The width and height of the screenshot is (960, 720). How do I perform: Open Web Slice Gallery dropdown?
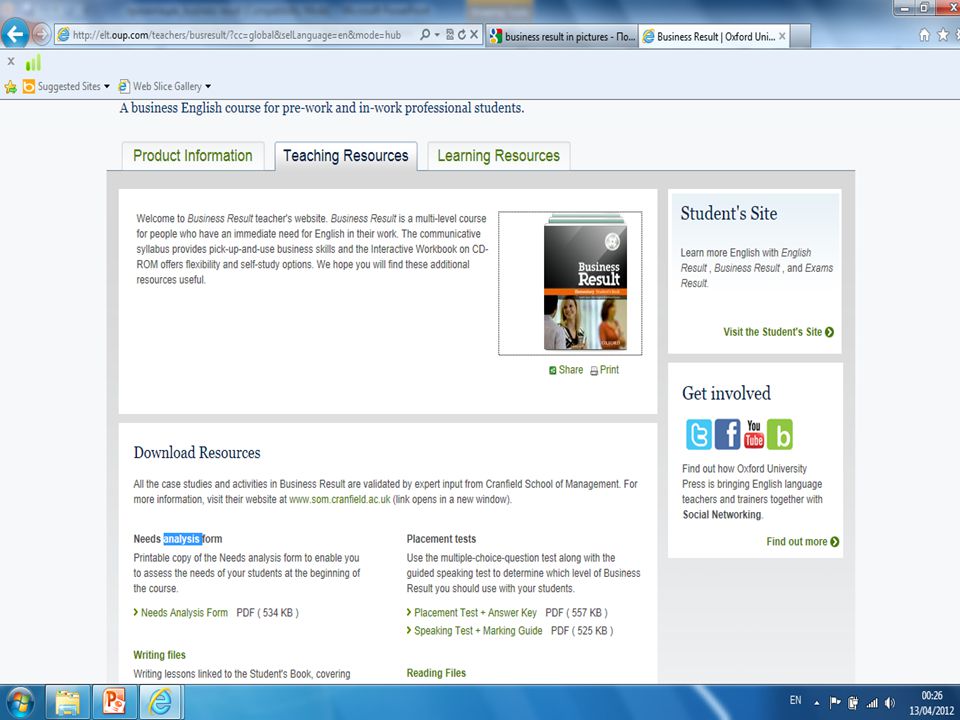(x=165, y=86)
